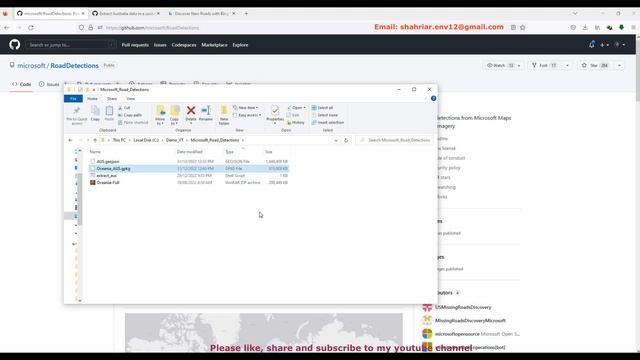This screenshot has width=640, height=360.
Task: Click Cut in the Clipboard group
Action: (124, 108)
